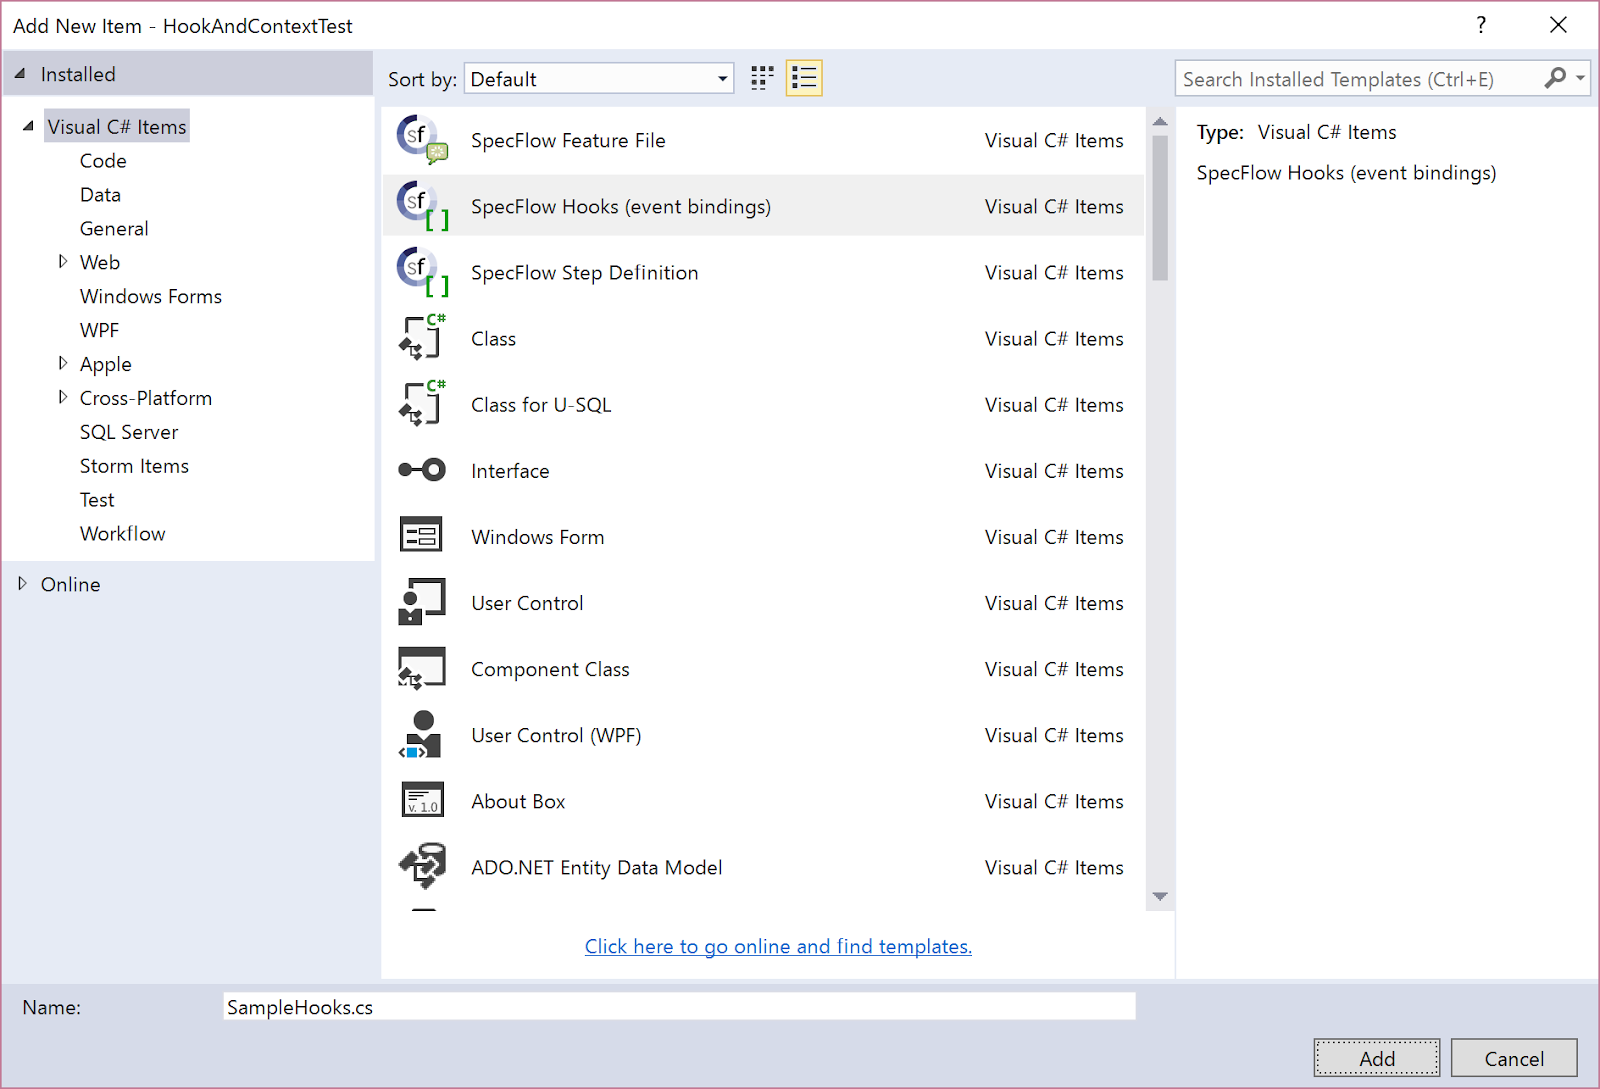Viewport: 1600px width, 1089px height.
Task: Focus the Search Installed Templates box
Action: (x=1360, y=79)
